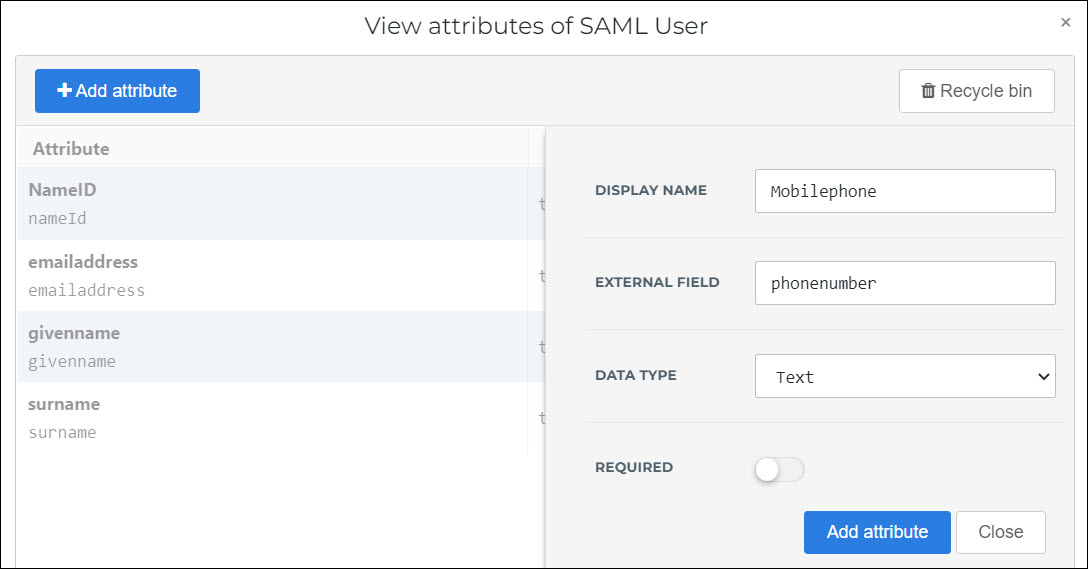Click the EXTERNAL FIELD label text

pyautogui.click(x=657, y=282)
